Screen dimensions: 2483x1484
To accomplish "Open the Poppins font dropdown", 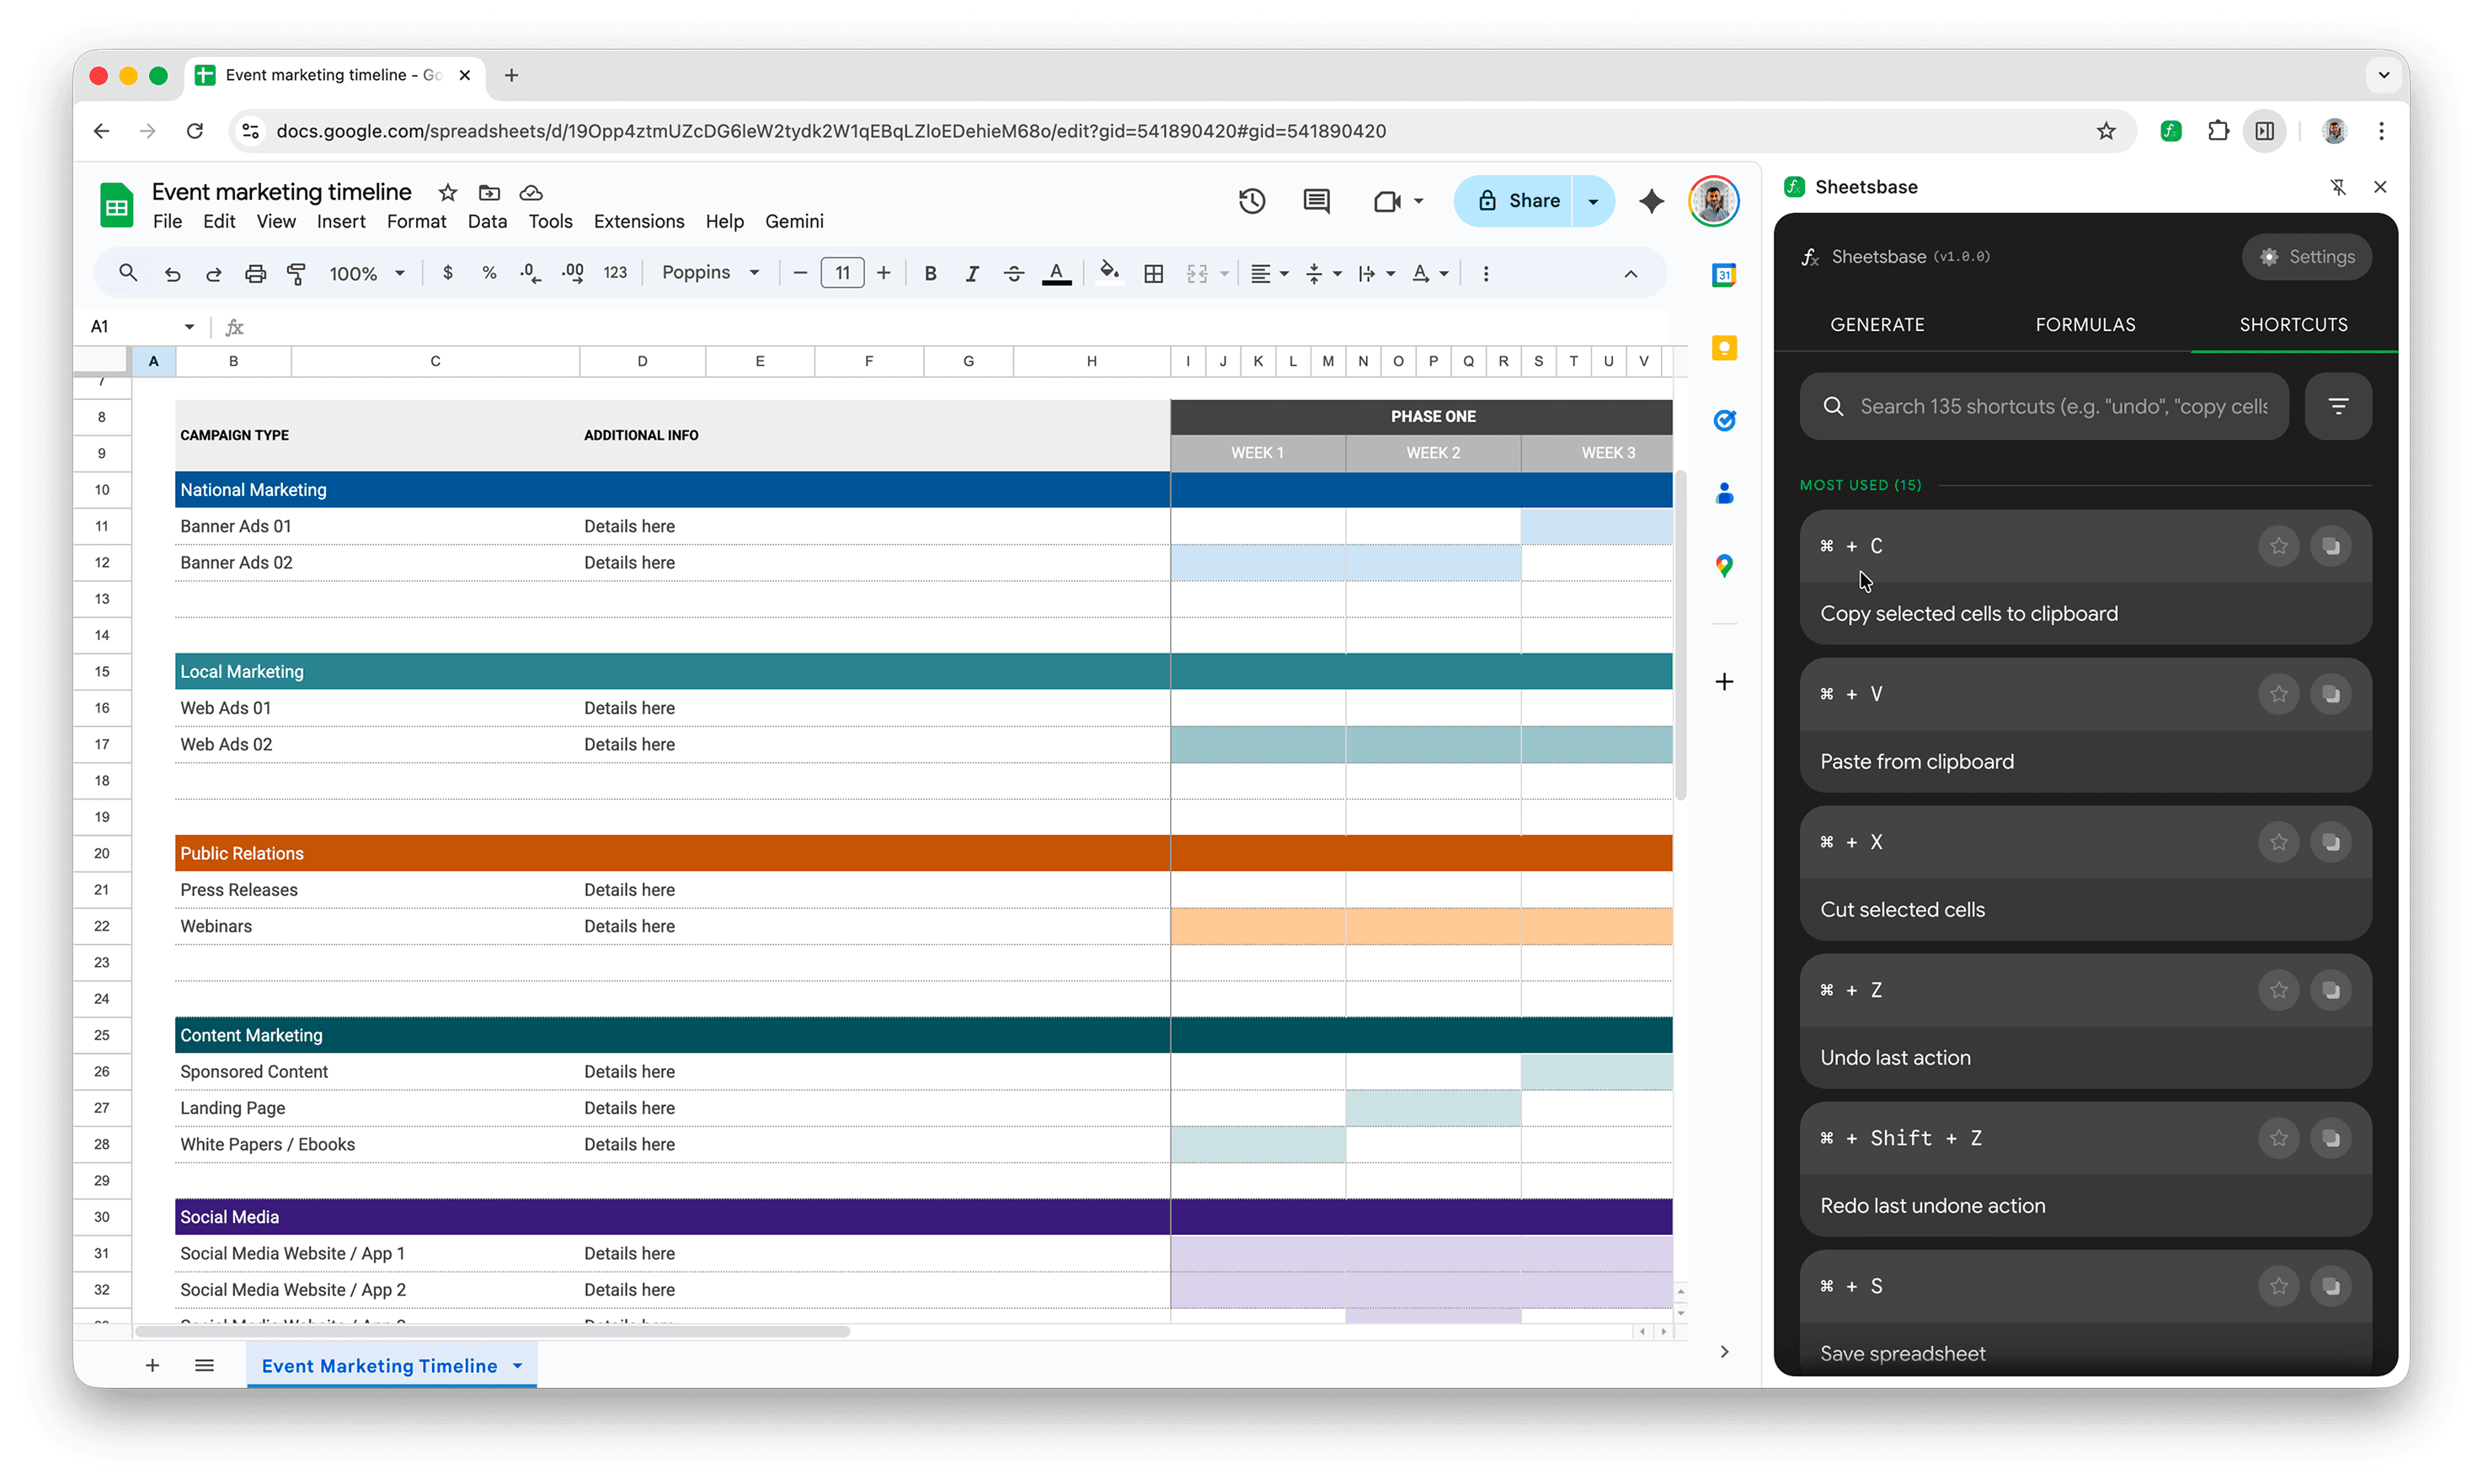I will point(711,272).
